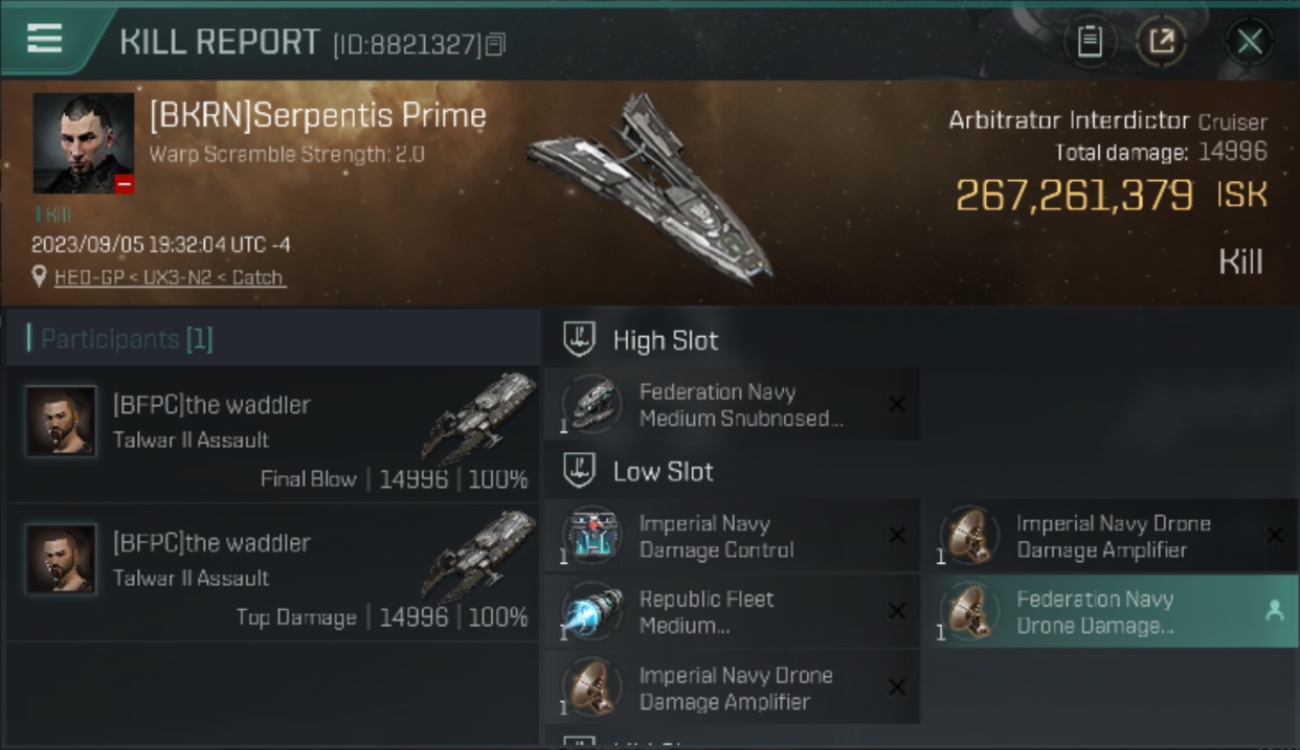Click the highlighted Federation Navy Drone Damage item
Screen dimensions: 1300x750
click(1110, 612)
